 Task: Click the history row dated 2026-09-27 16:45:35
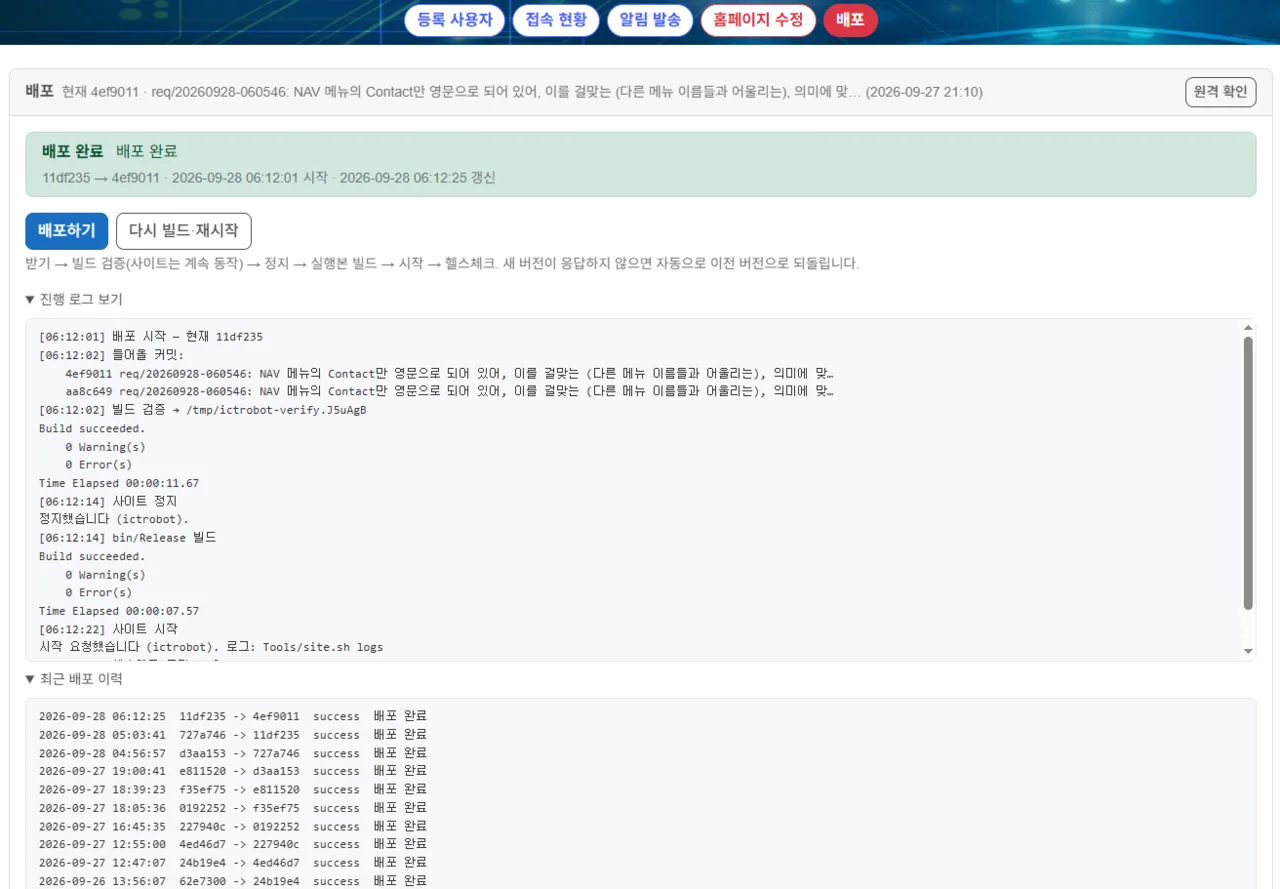[x=233, y=827]
